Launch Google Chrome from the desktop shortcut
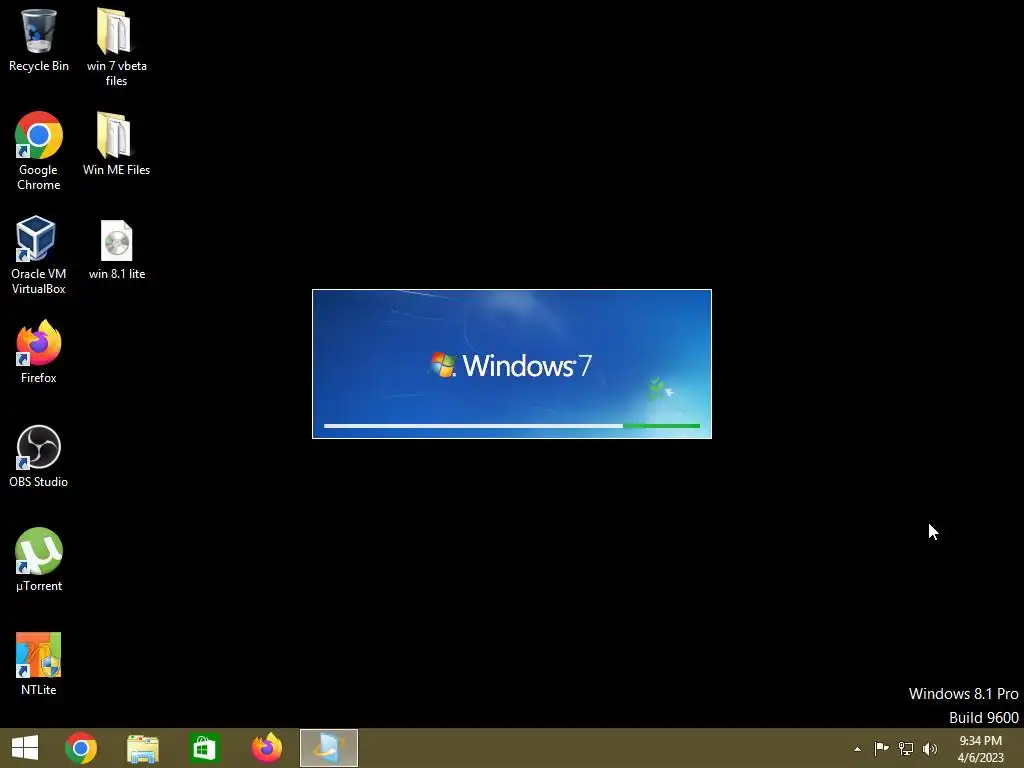This screenshot has height=768, width=1024. (39, 151)
